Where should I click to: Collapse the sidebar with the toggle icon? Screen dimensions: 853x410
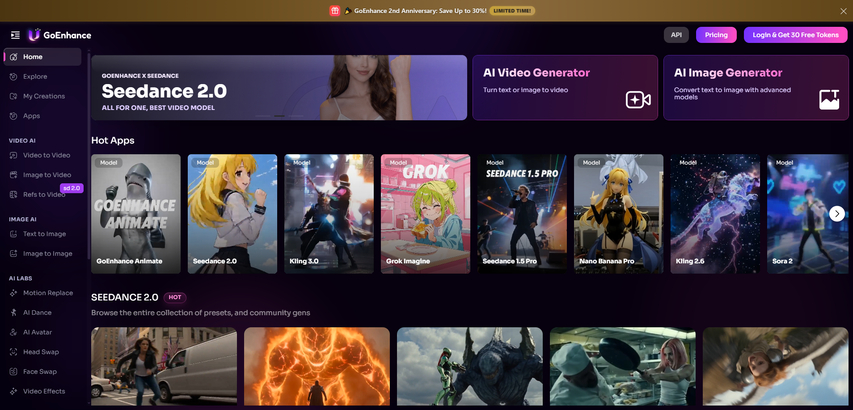point(15,35)
